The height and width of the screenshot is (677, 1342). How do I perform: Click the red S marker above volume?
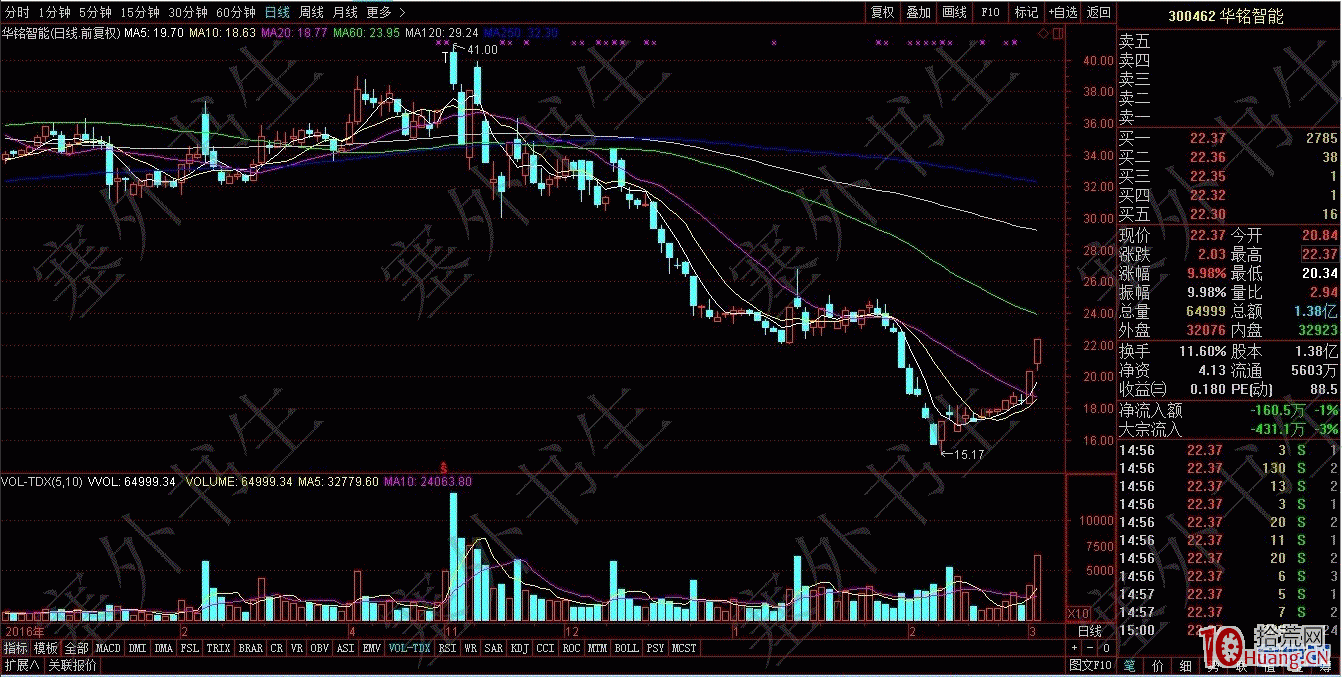(444, 467)
